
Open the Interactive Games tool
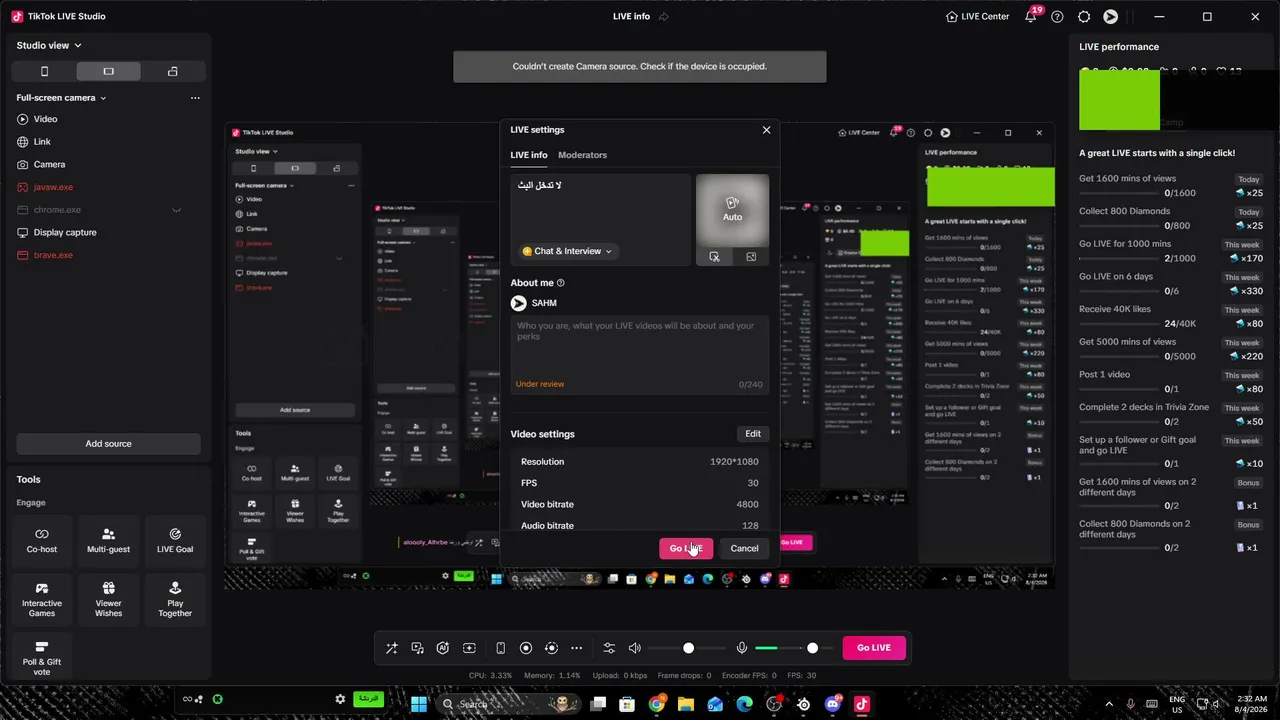pyautogui.click(x=42, y=599)
